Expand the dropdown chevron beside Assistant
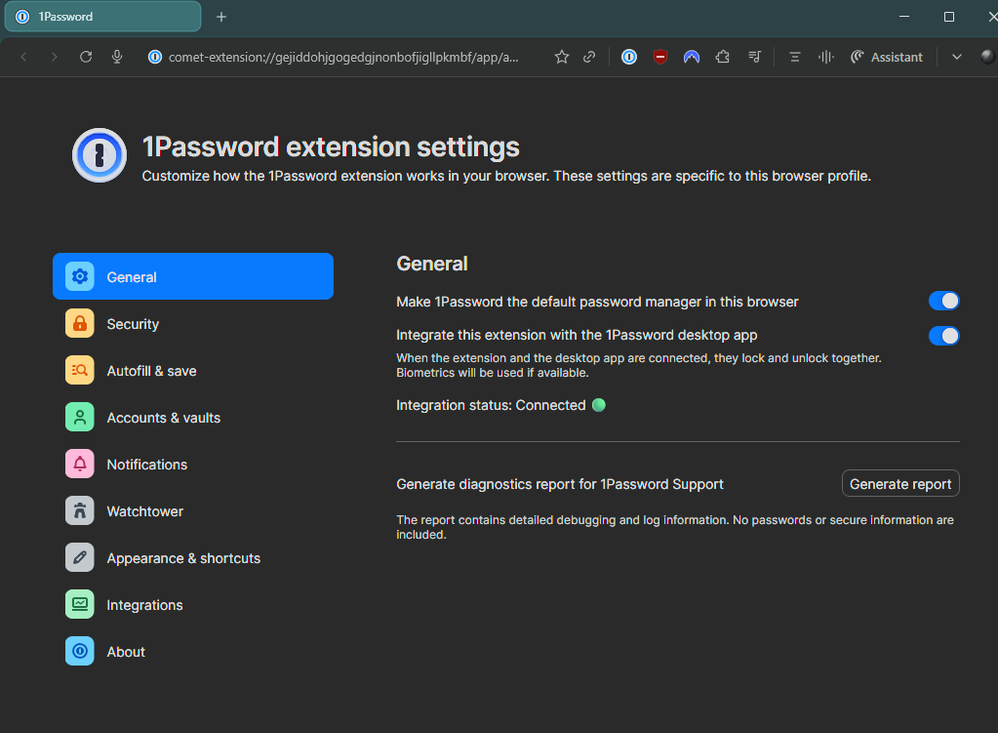Image resolution: width=998 pixels, height=733 pixels. click(x=957, y=57)
